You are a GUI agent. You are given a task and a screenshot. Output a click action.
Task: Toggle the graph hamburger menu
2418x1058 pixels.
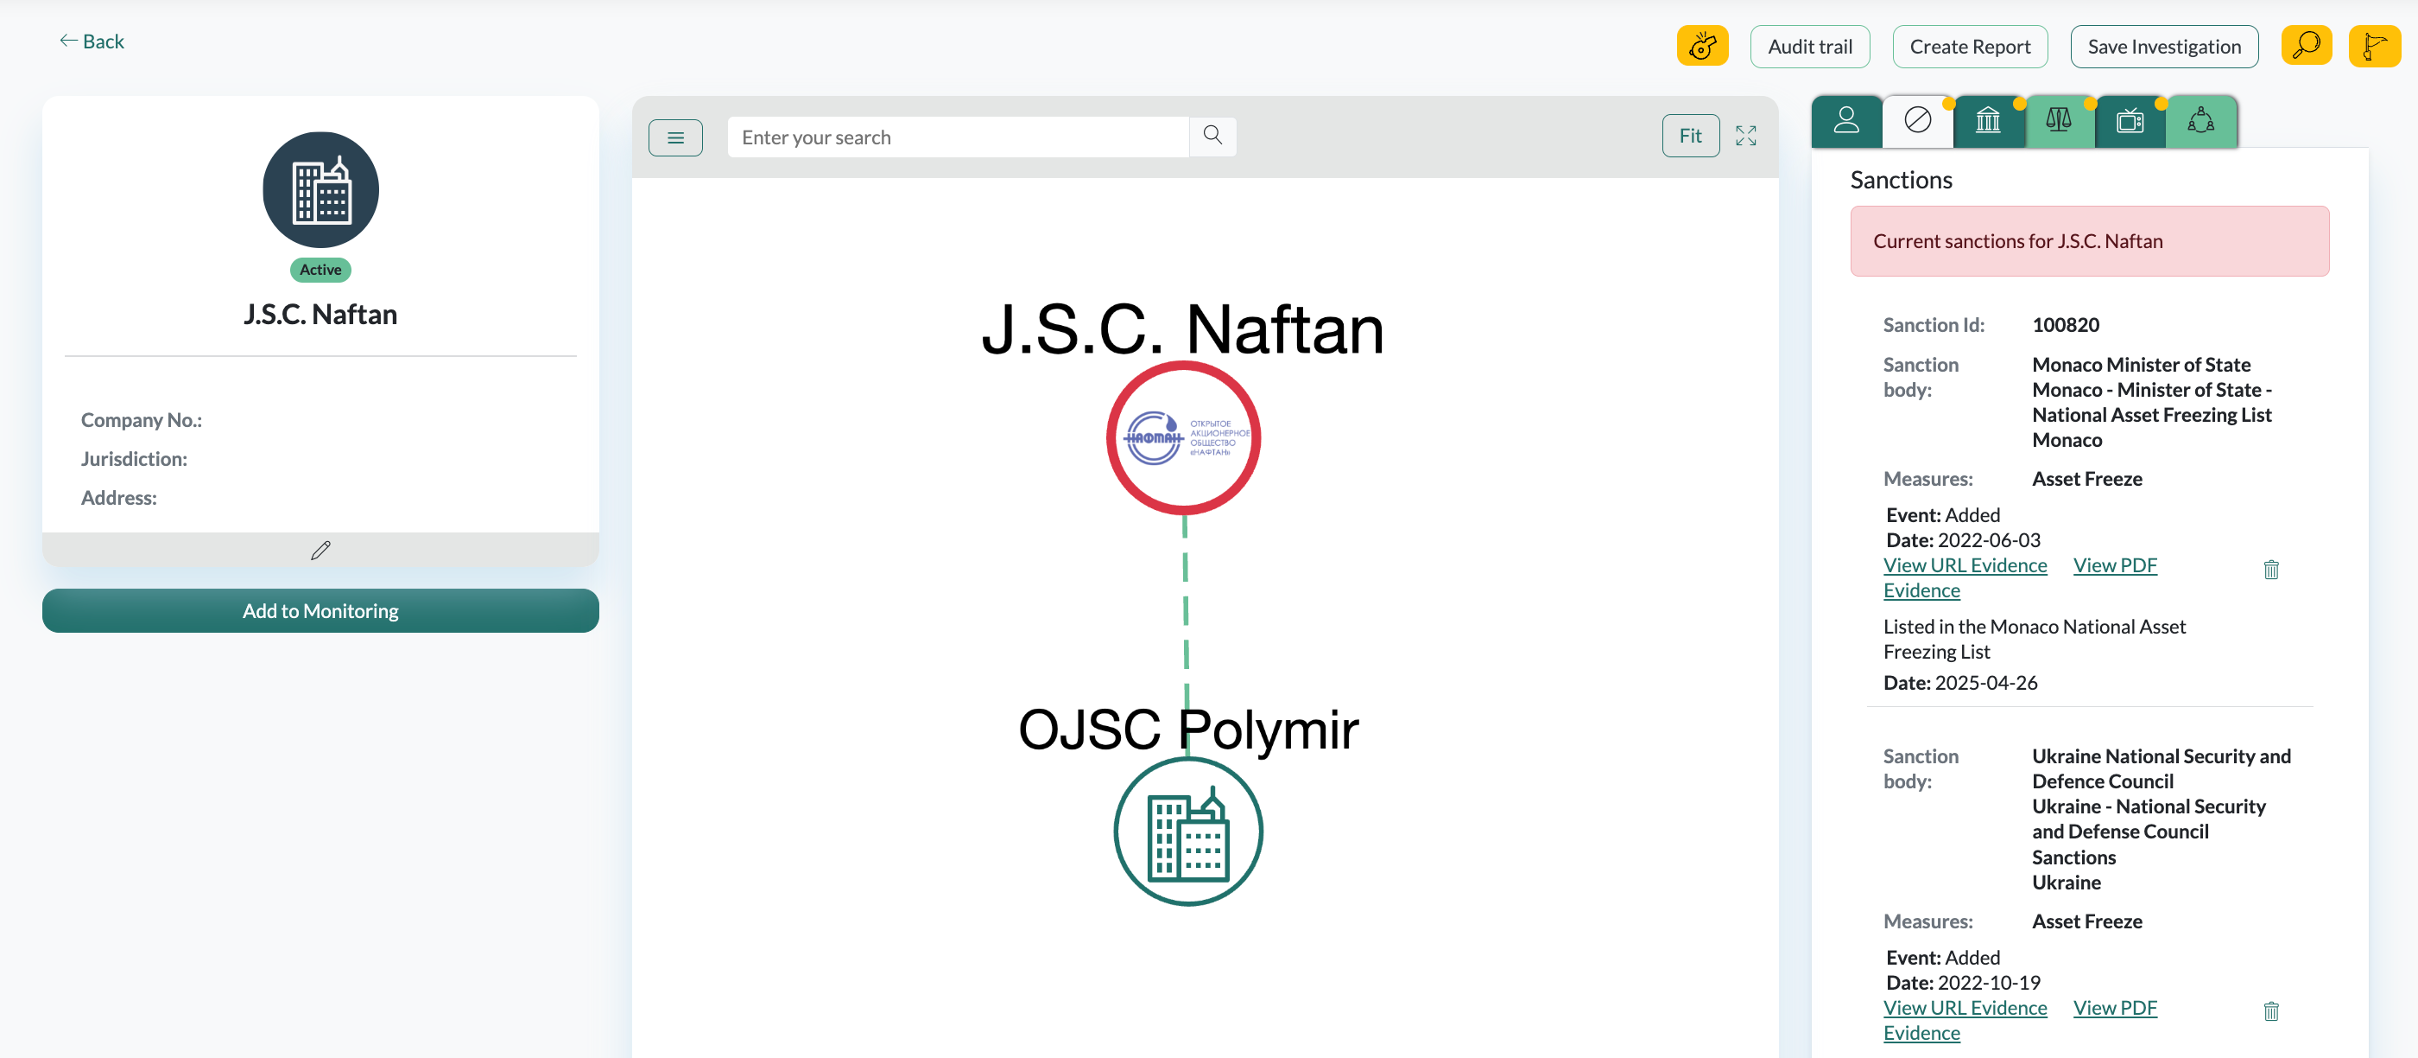coord(675,137)
